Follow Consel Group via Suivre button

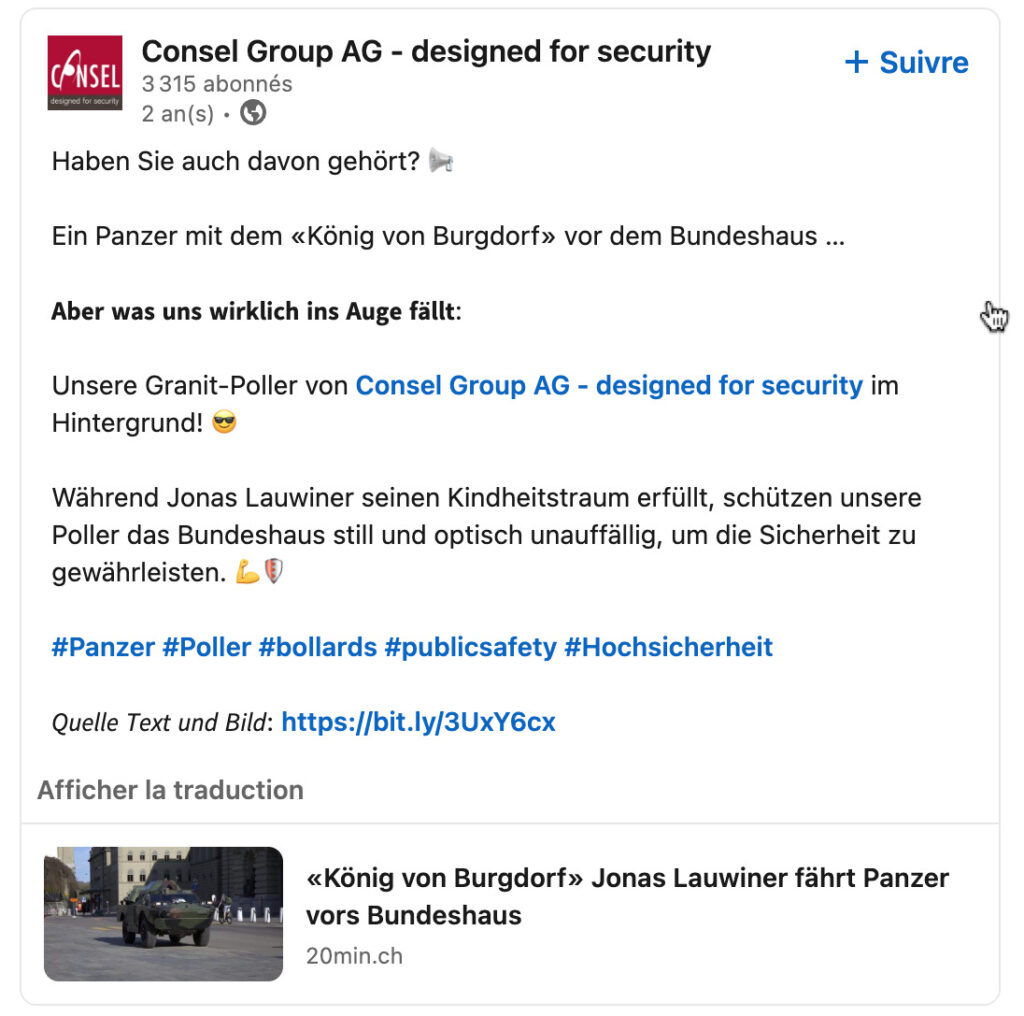pos(906,62)
